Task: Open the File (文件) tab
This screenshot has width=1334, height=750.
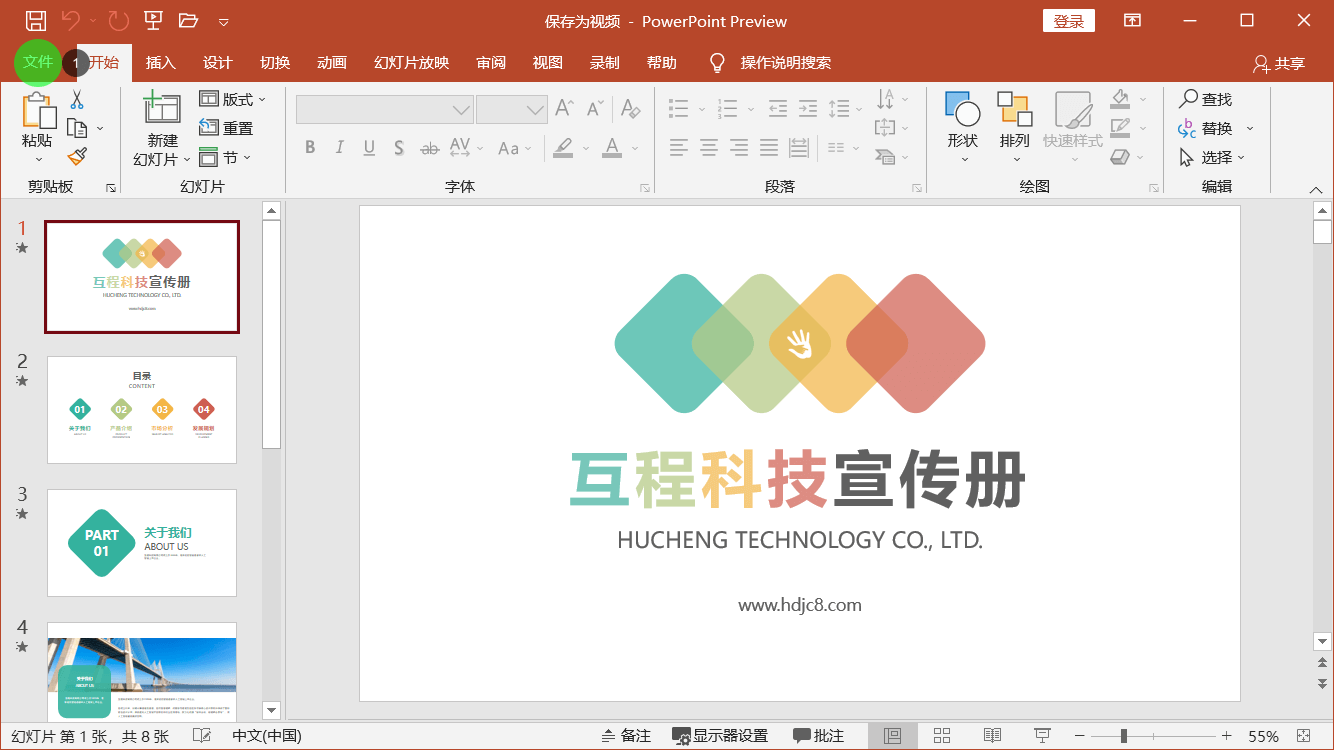Action: [x=38, y=62]
